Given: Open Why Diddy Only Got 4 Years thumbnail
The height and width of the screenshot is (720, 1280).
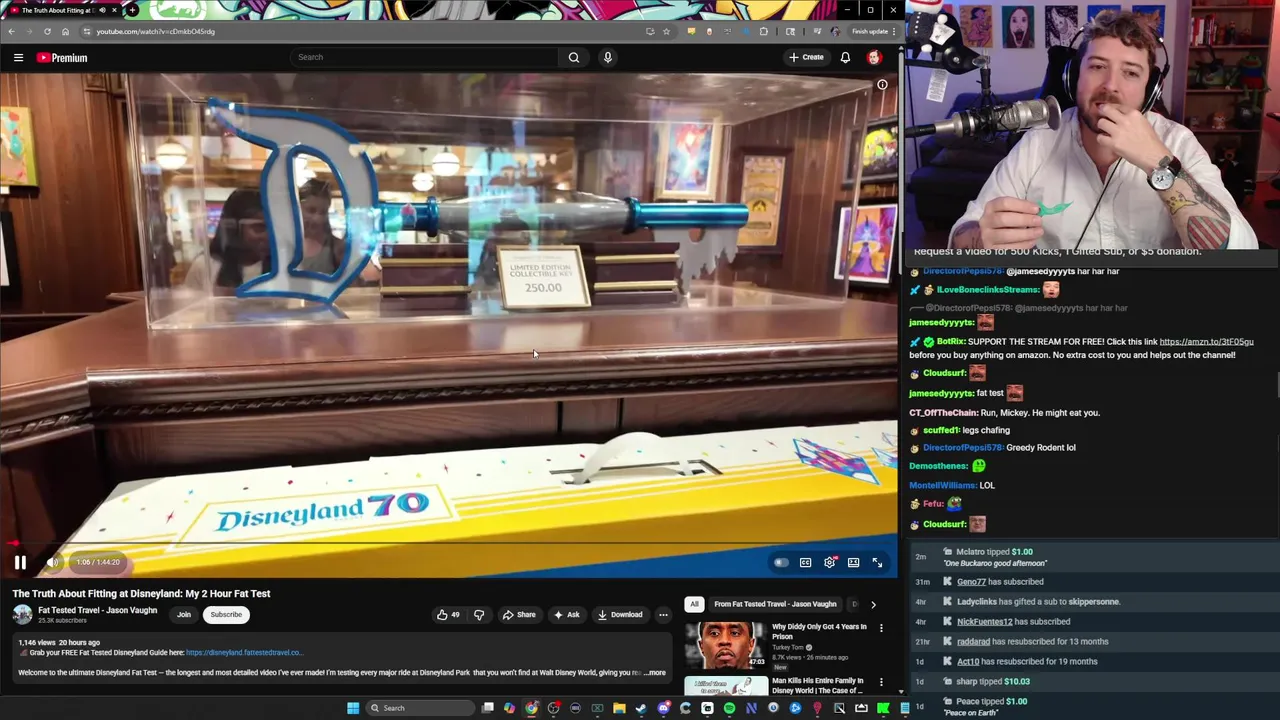Looking at the screenshot, I should pos(726,646).
